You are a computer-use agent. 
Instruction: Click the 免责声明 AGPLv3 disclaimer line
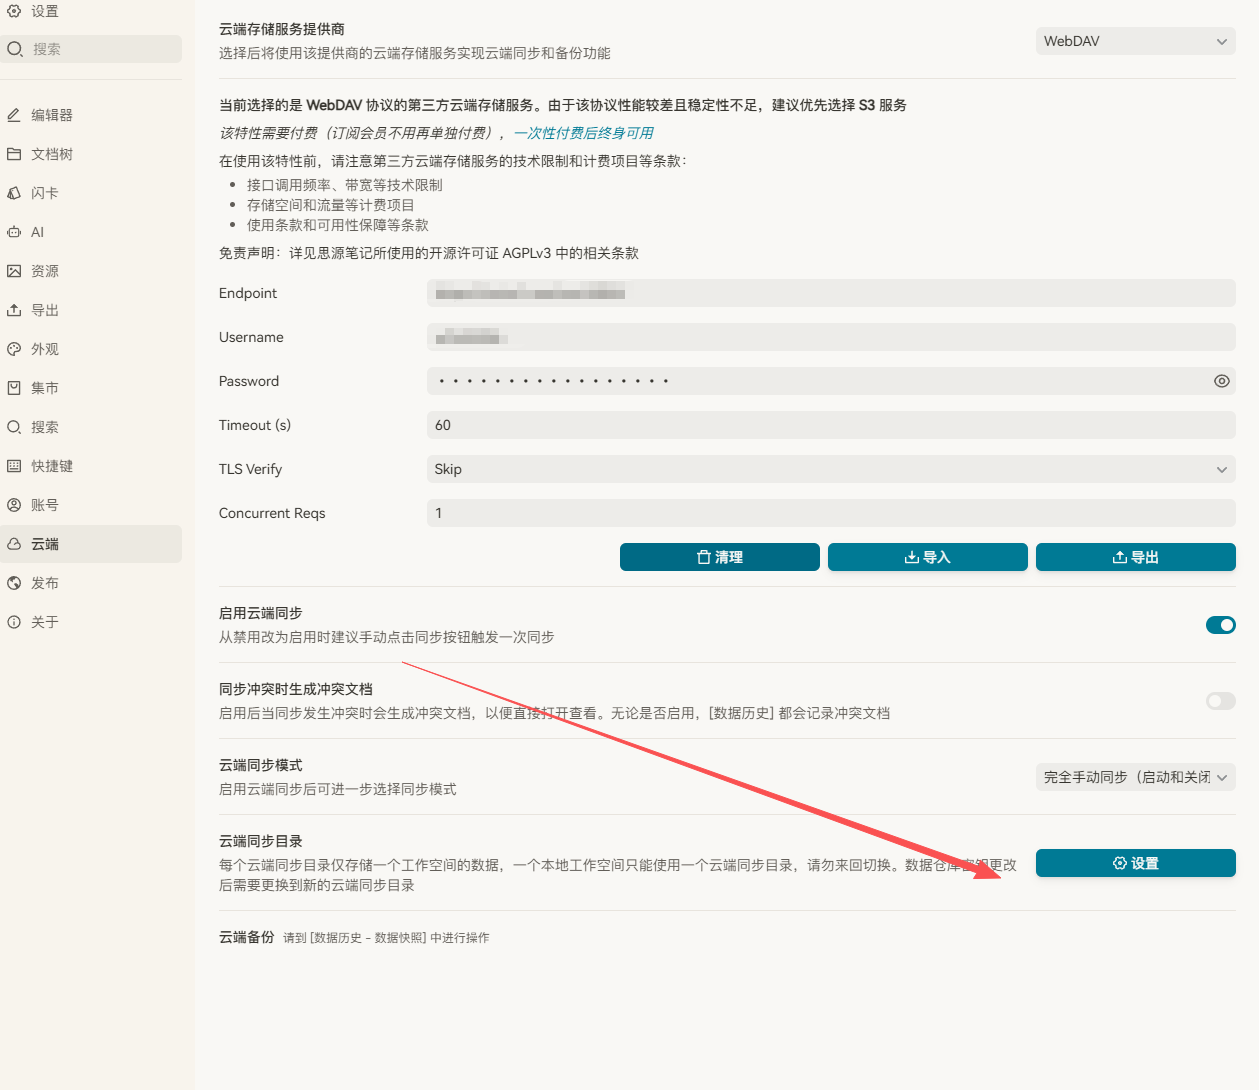pyautogui.click(x=429, y=253)
